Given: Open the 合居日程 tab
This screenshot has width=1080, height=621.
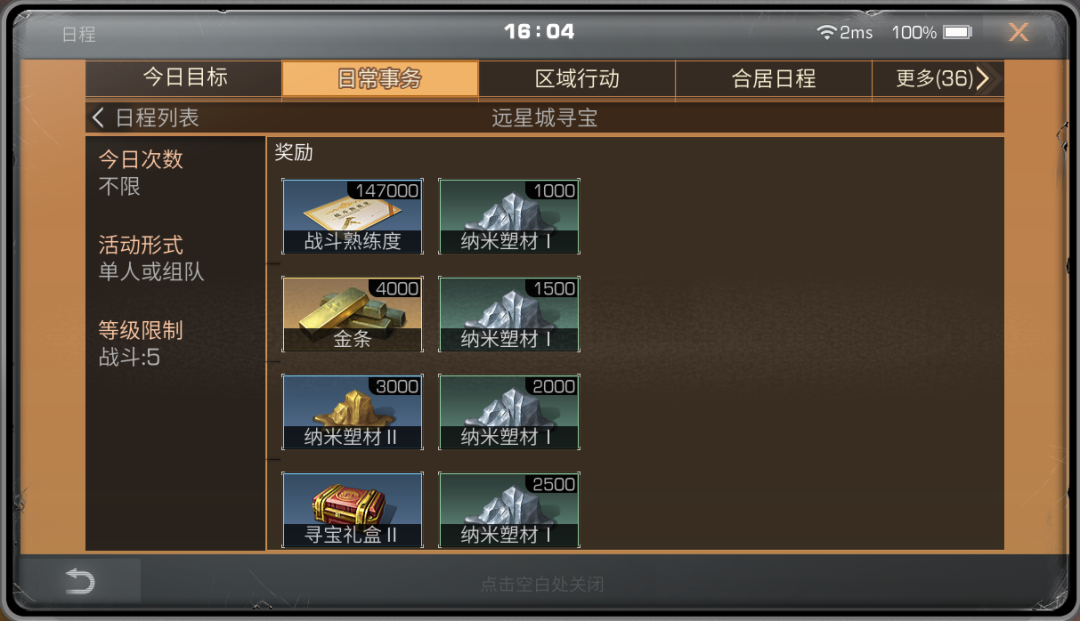Looking at the screenshot, I should [773, 79].
